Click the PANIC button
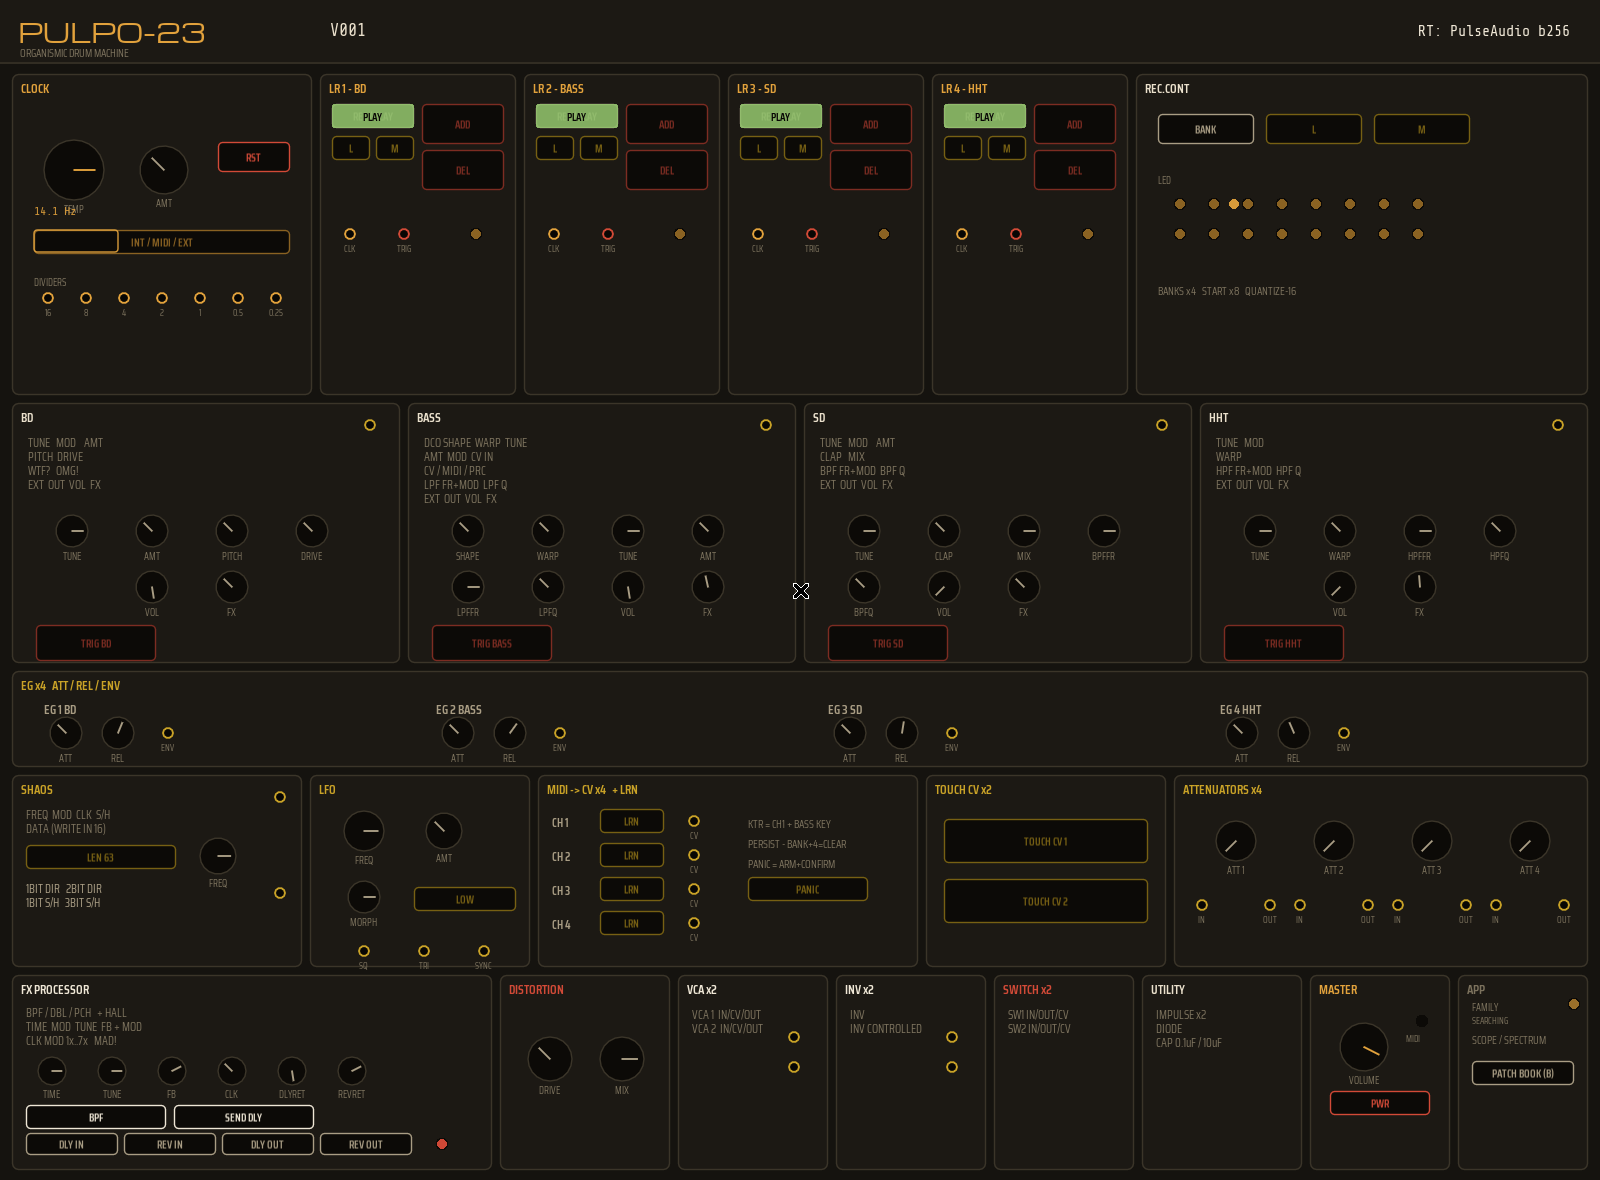Viewport: 1600px width, 1180px height. 808,889
